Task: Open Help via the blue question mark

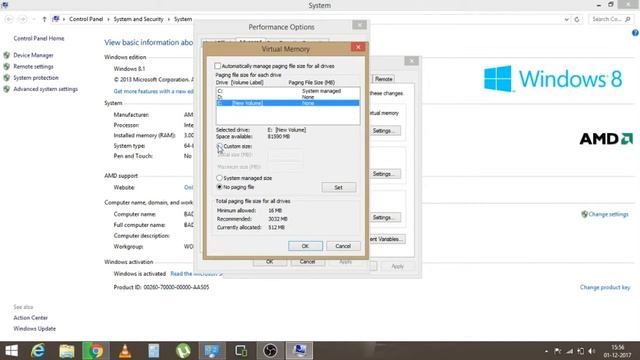Action: [636, 33]
